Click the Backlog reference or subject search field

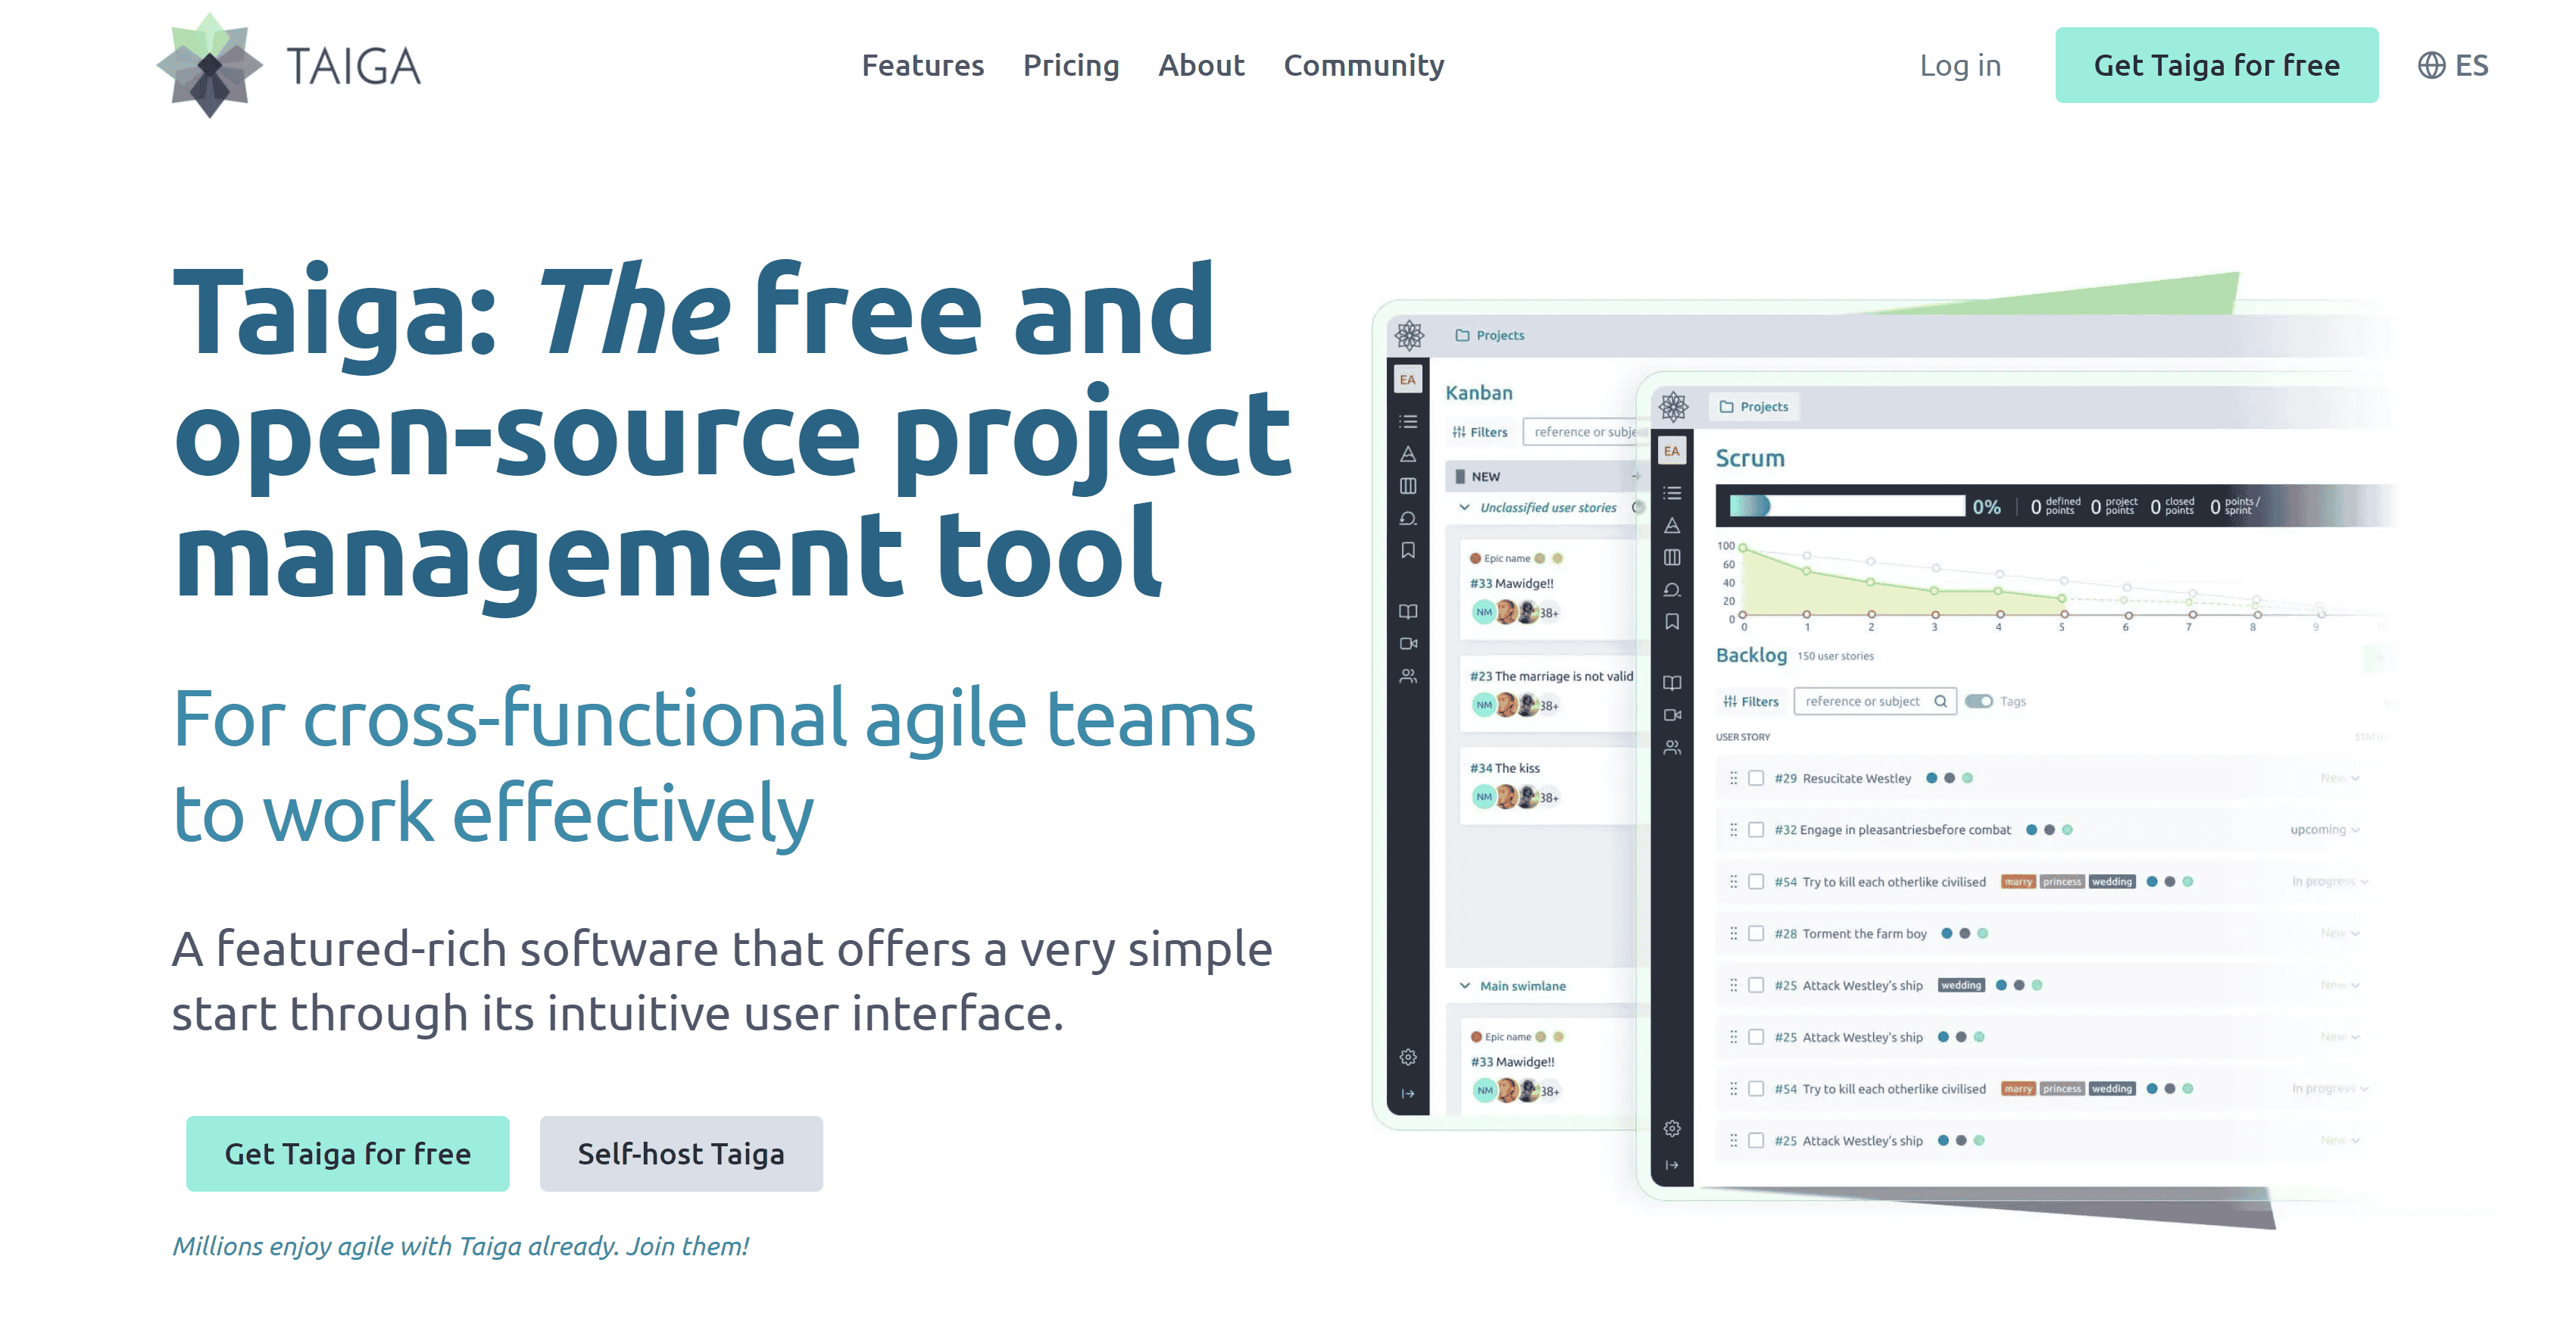(1864, 701)
